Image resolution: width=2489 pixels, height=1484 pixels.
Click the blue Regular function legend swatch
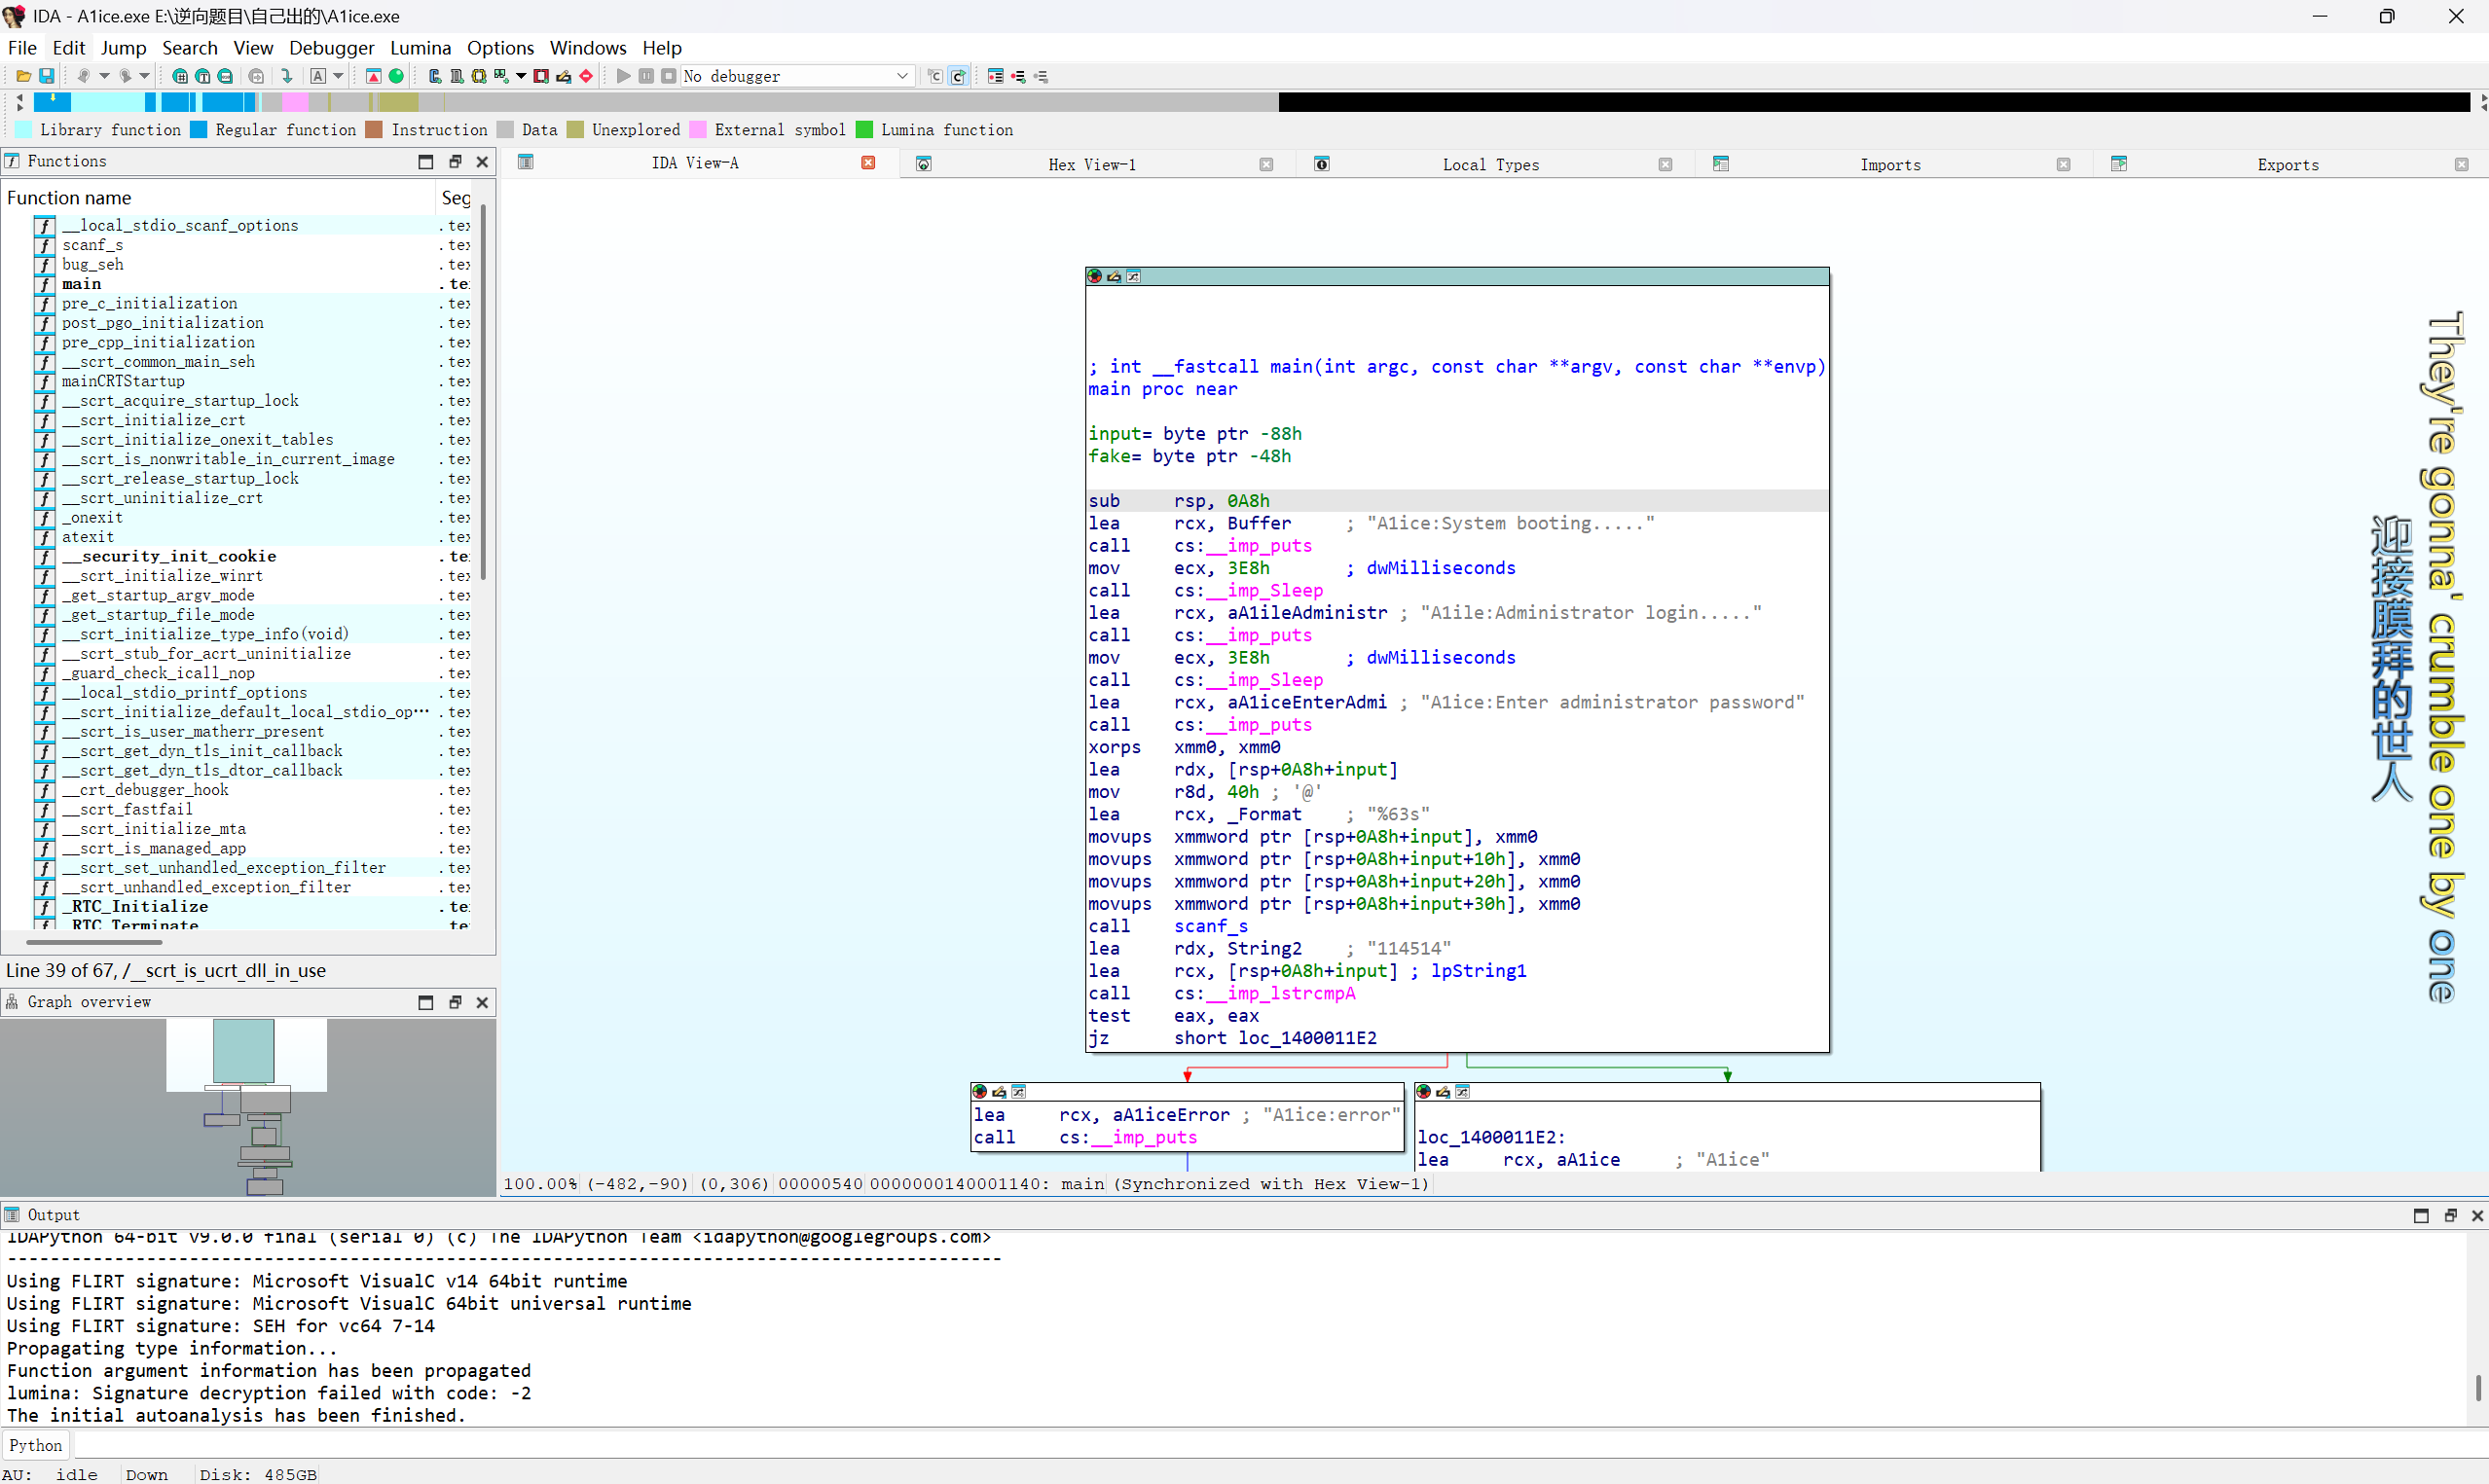click(199, 130)
